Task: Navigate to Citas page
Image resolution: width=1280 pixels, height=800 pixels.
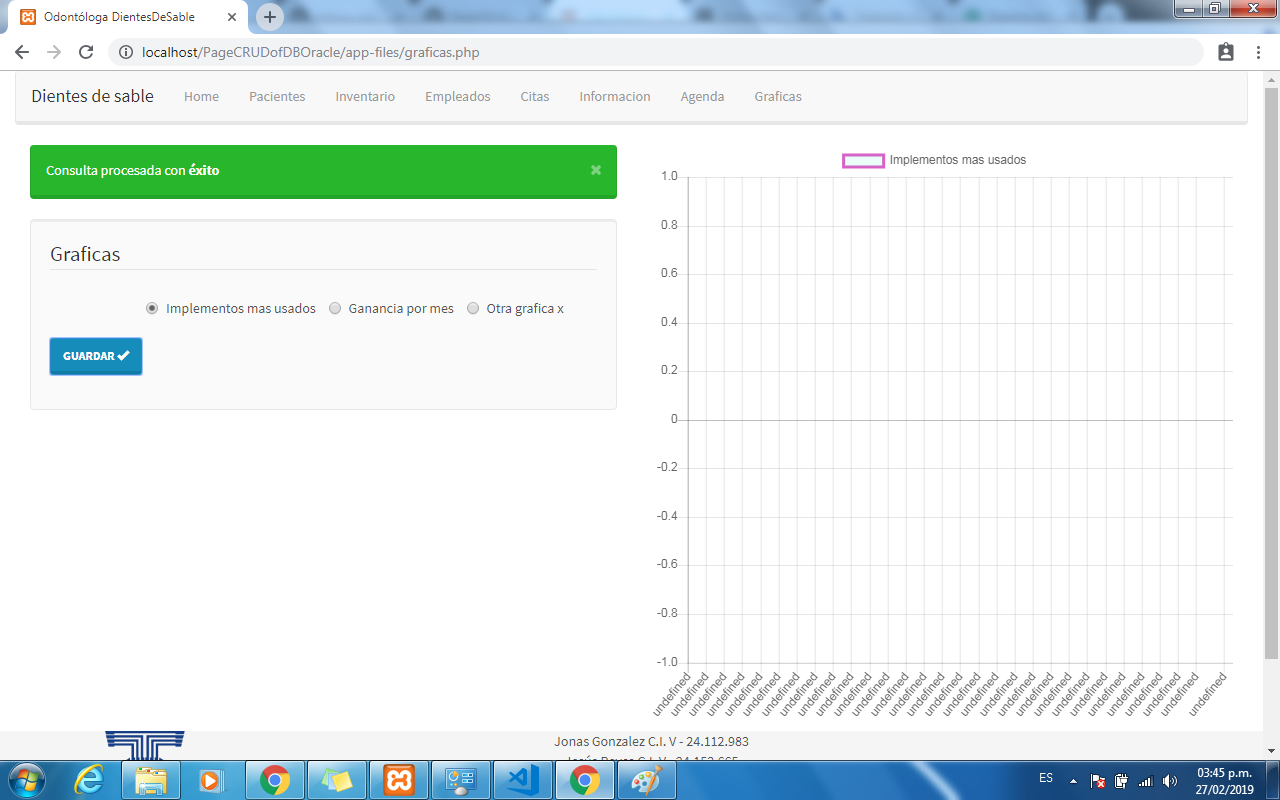Action: pyautogui.click(x=535, y=97)
